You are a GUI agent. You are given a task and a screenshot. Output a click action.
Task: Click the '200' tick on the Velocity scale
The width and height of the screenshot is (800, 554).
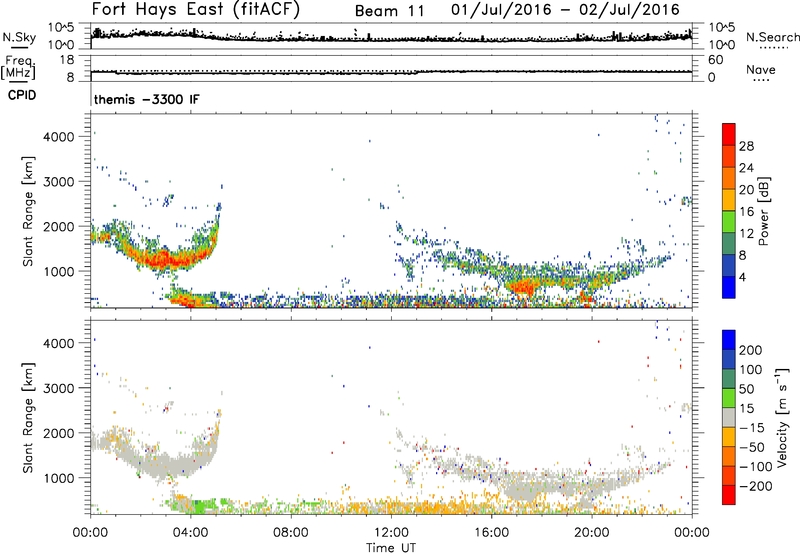751,350
